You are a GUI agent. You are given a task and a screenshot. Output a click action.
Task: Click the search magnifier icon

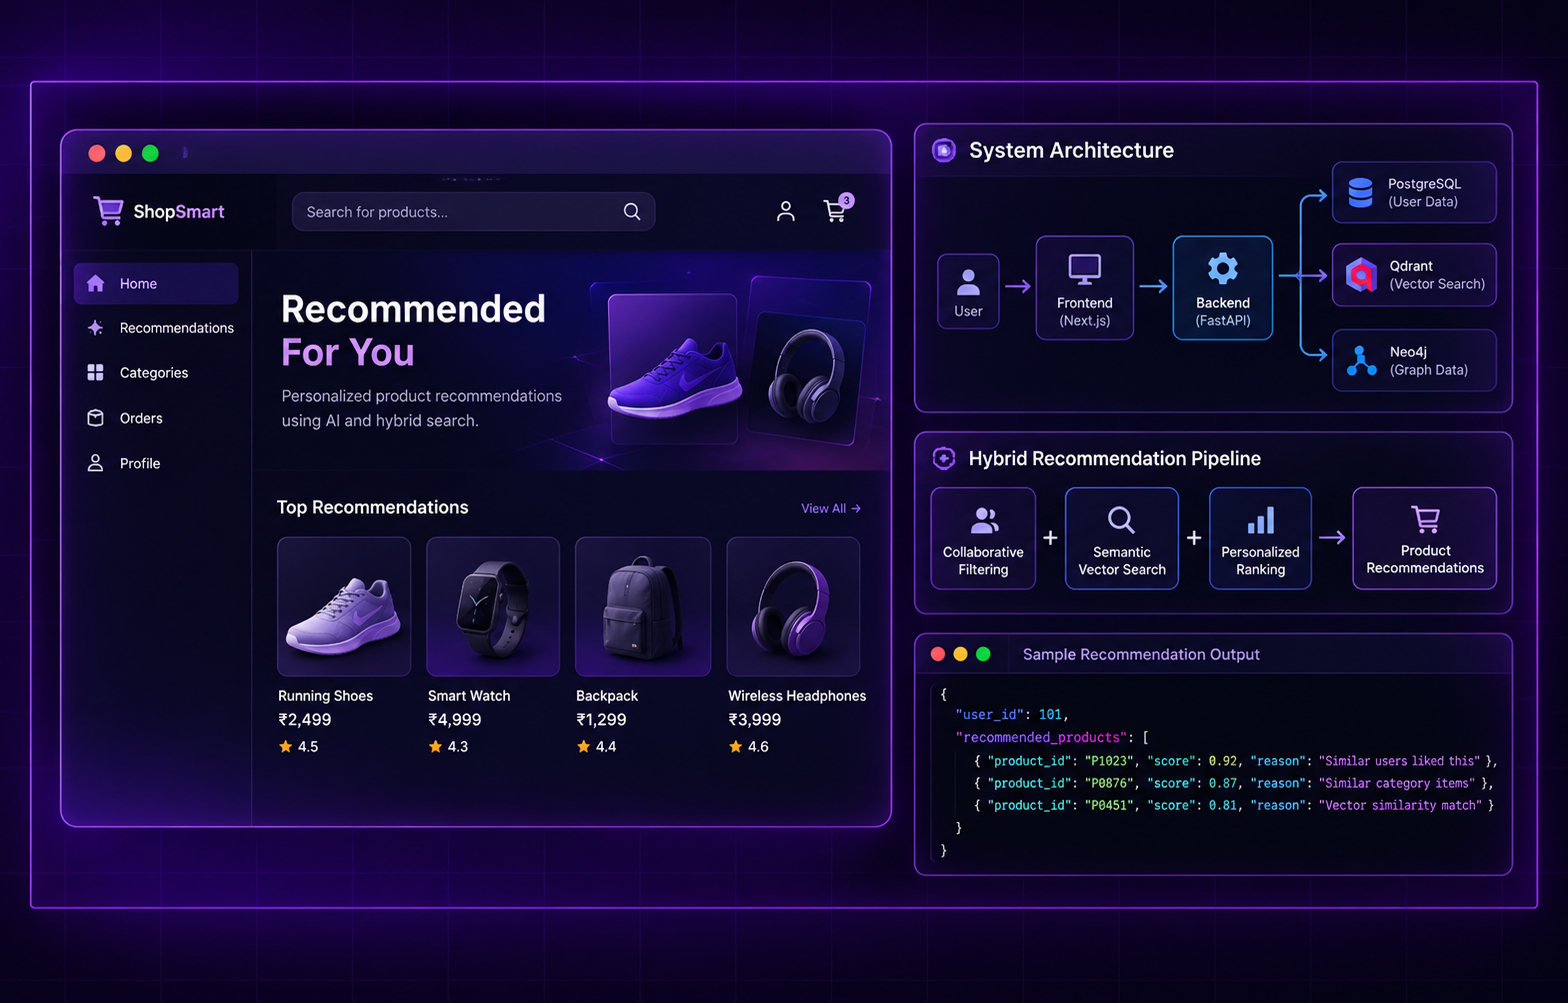632,212
